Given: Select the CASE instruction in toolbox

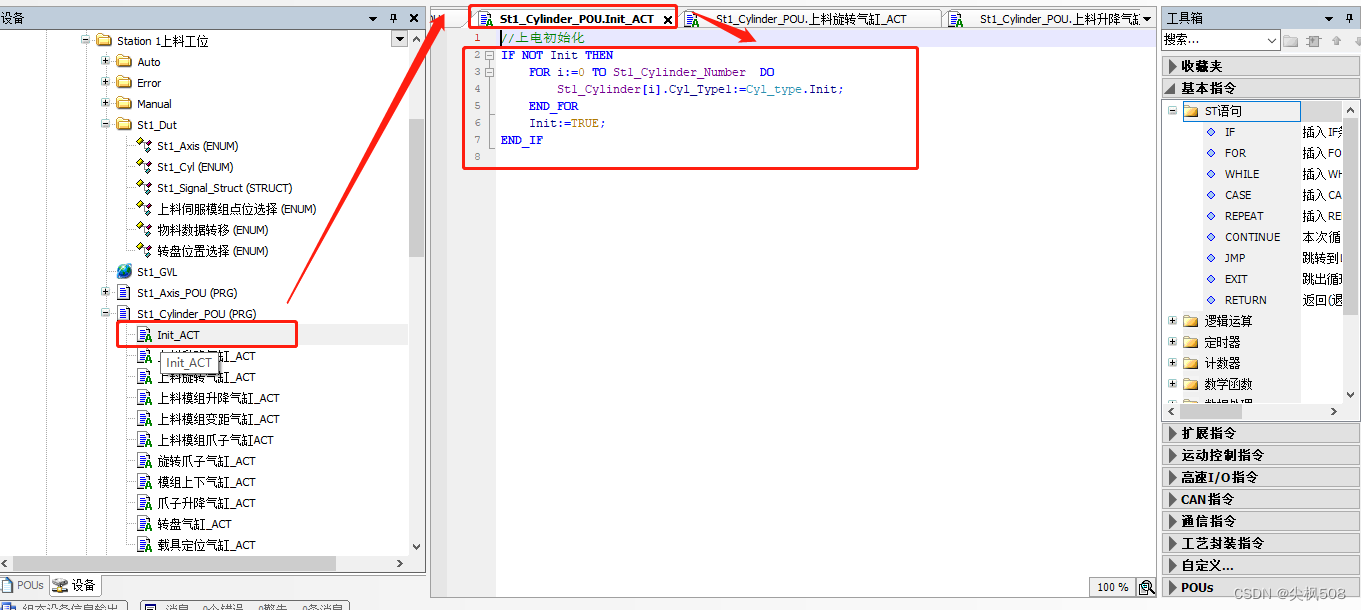Looking at the screenshot, I should coord(1238,195).
